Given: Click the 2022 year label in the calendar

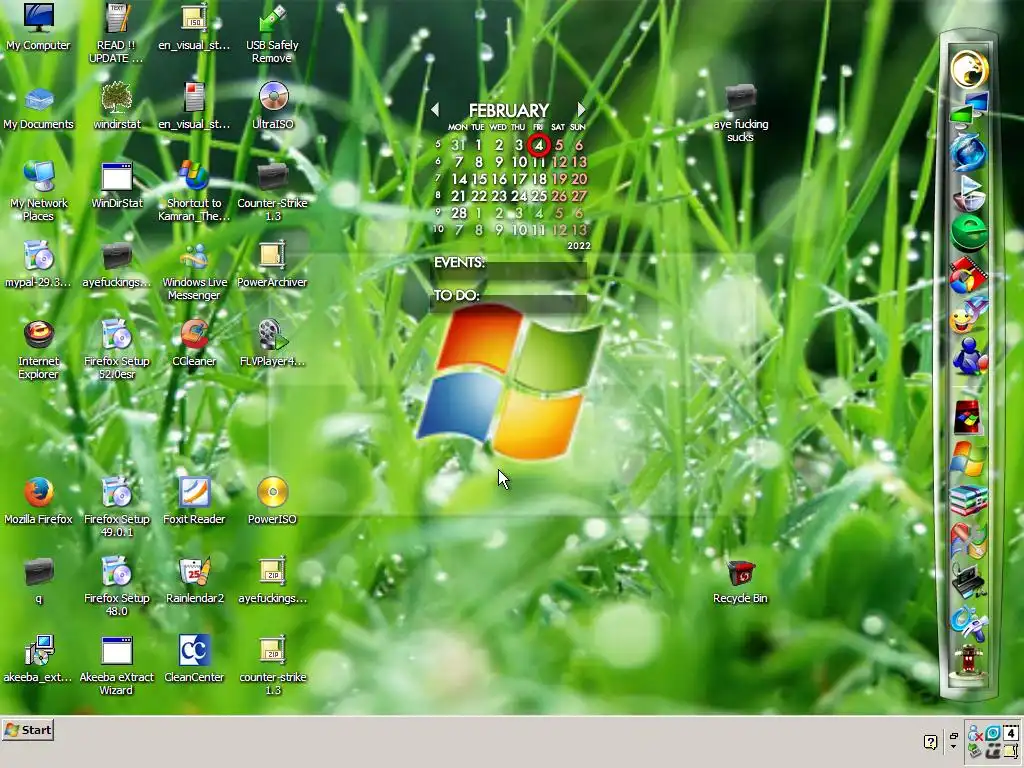Looking at the screenshot, I should pyautogui.click(x=579, y=246).
